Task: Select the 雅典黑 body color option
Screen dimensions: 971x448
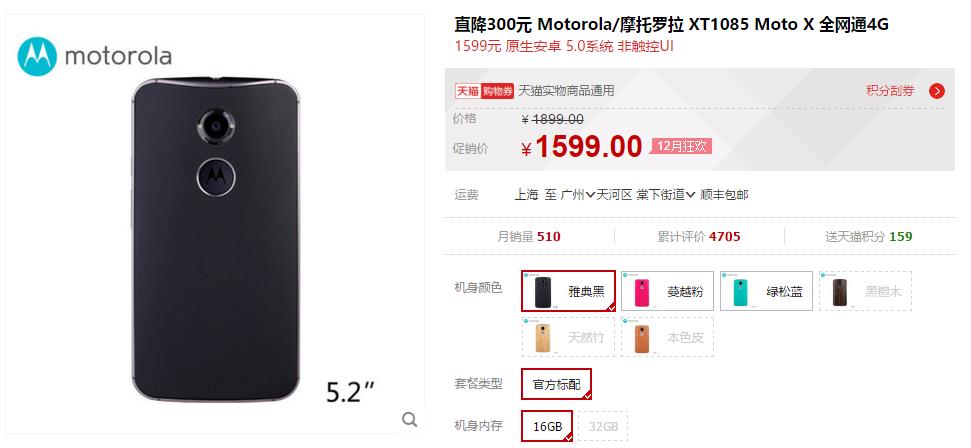Action: (568, 291)
